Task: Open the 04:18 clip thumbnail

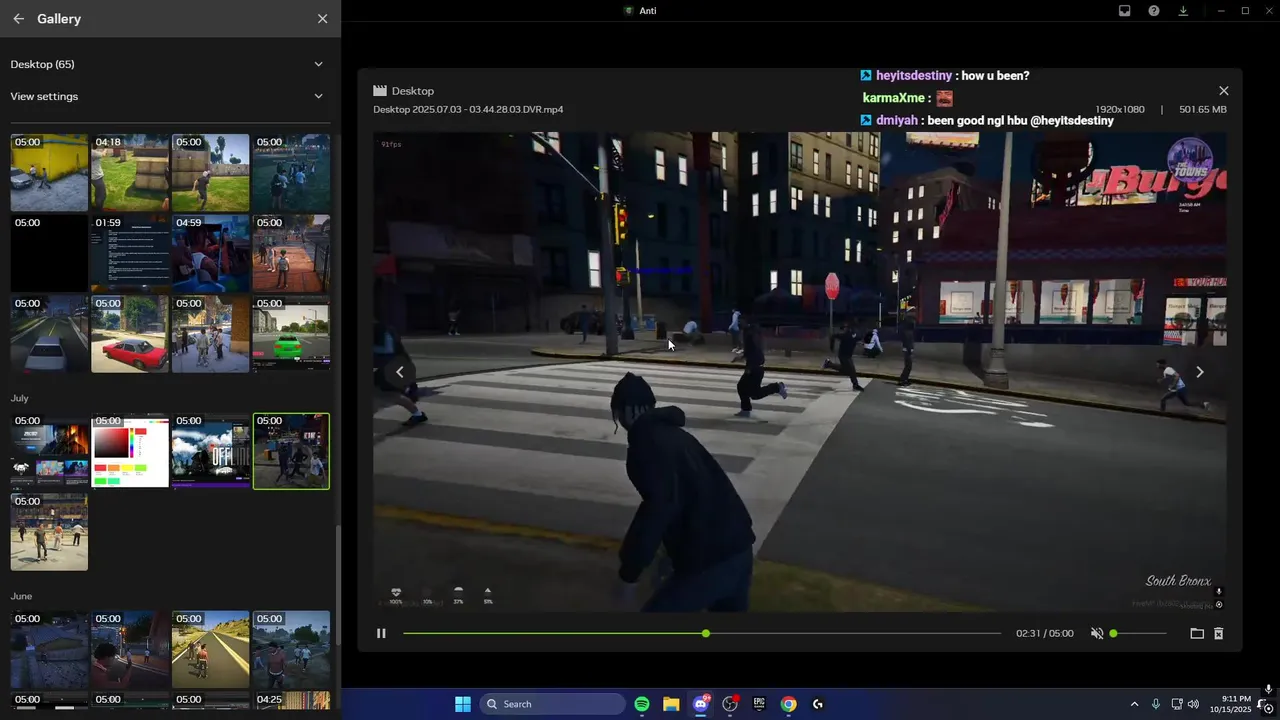Action: (130, 173)
